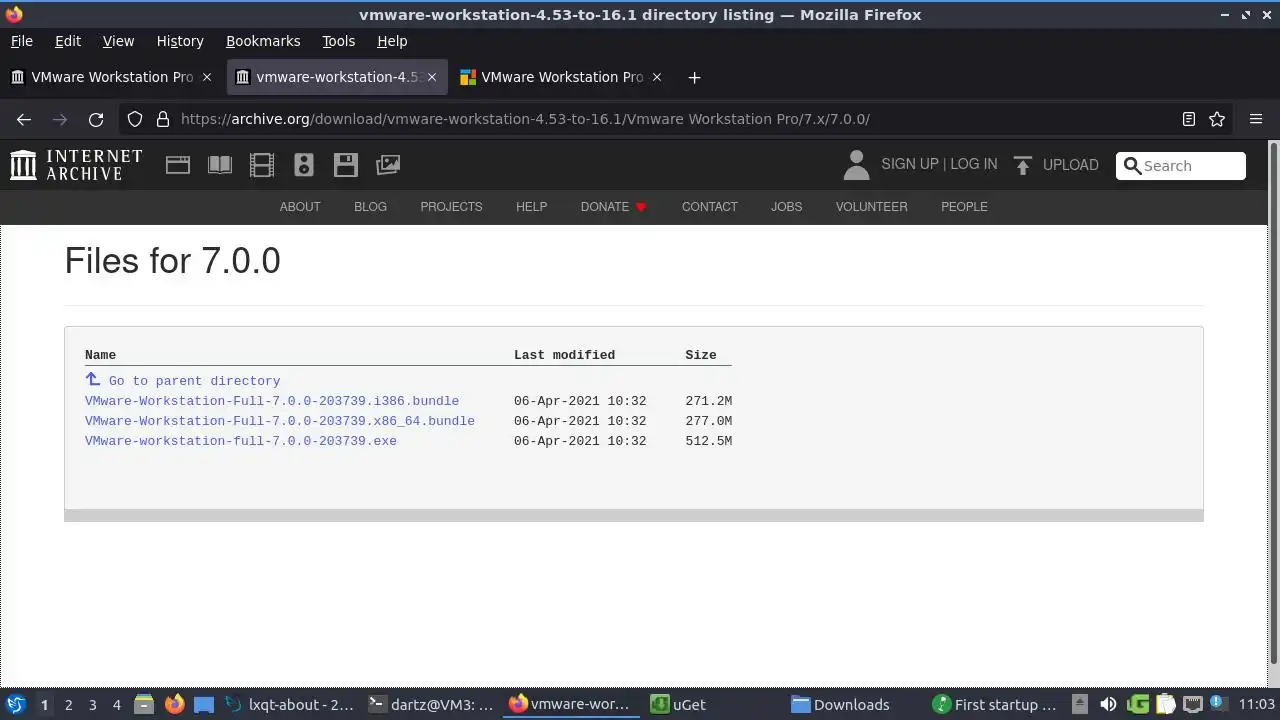The image size is (1280, 720).
Task: Download the i386.bundle file
Action: tap(272, 401)
